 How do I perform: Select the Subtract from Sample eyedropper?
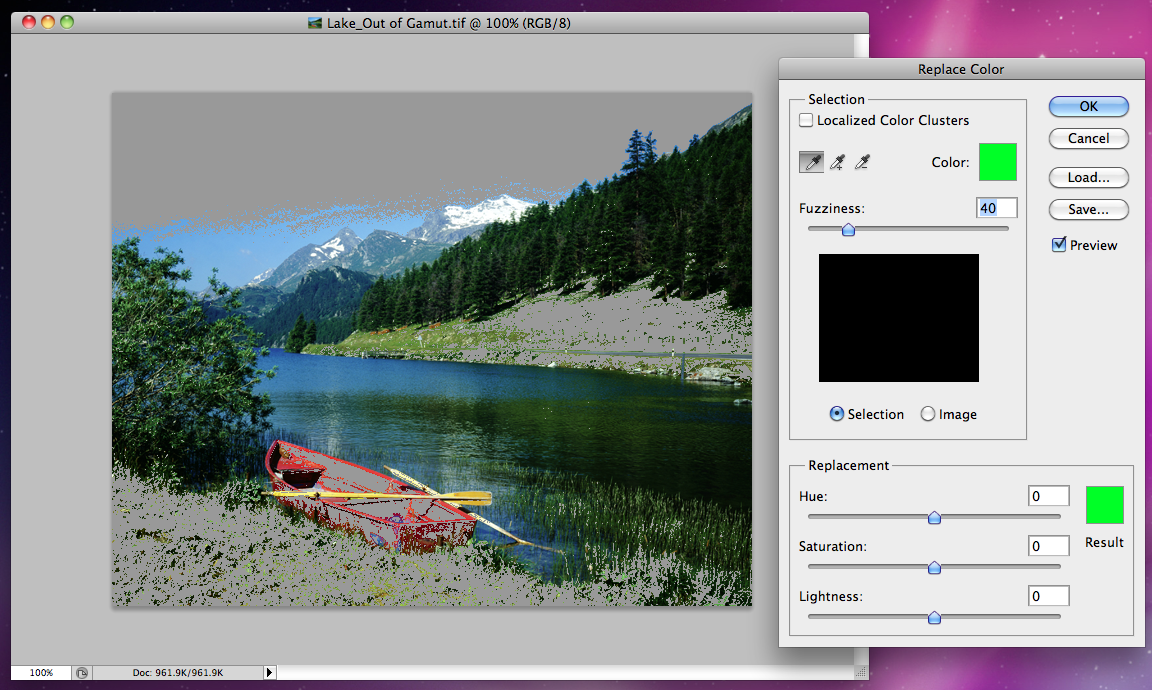point(862,161)
